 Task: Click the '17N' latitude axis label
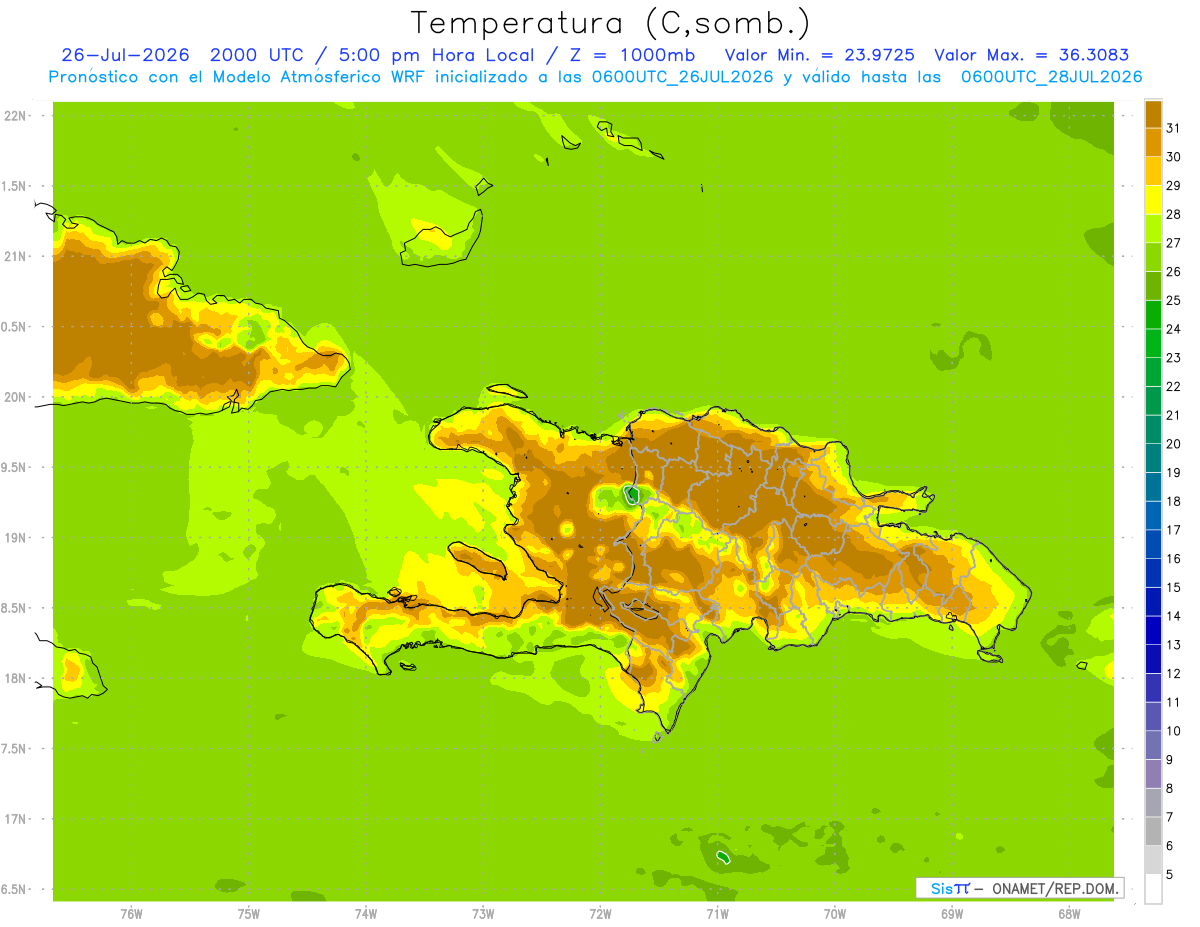(14, 819)
